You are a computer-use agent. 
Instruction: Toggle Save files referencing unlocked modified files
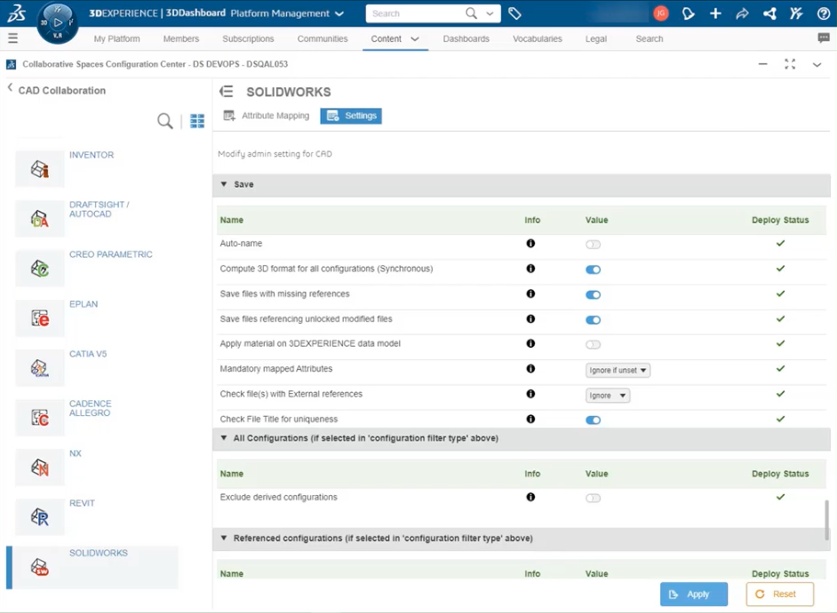tap(593, 320)
